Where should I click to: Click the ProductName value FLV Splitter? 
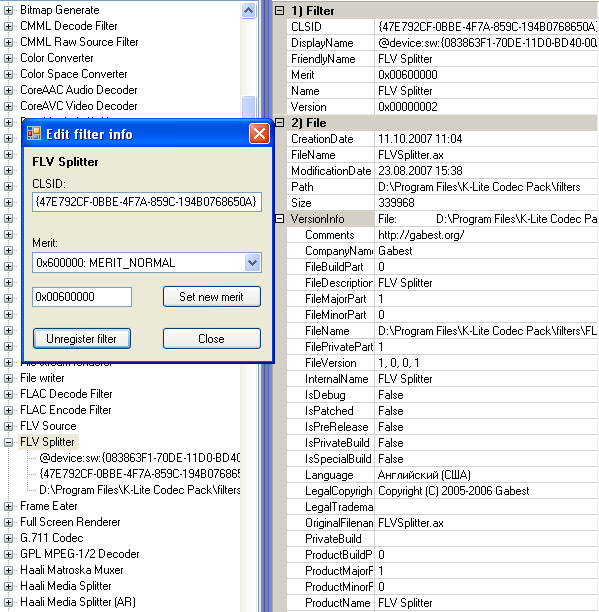coord(405,603)
